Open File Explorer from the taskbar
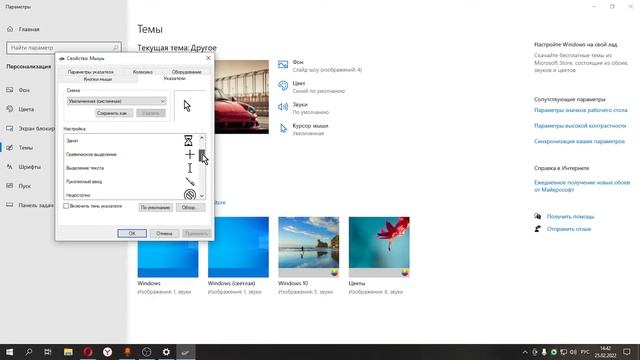Screen dimensions: 640x360 click(68, 352)
